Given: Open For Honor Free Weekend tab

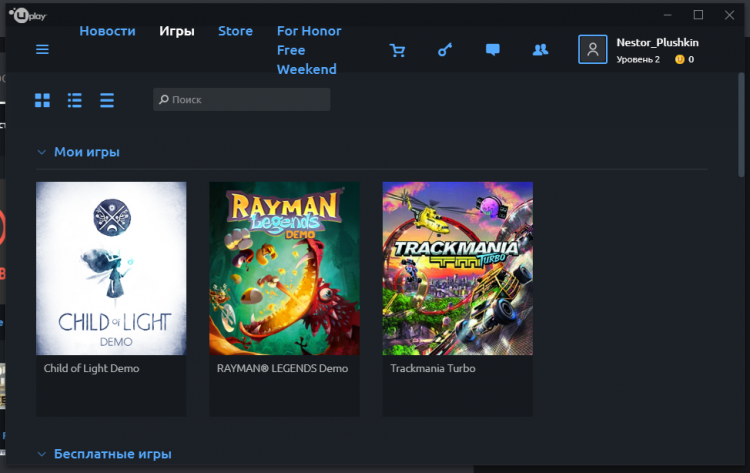Looking at the screenshot, I should (309, 50).
